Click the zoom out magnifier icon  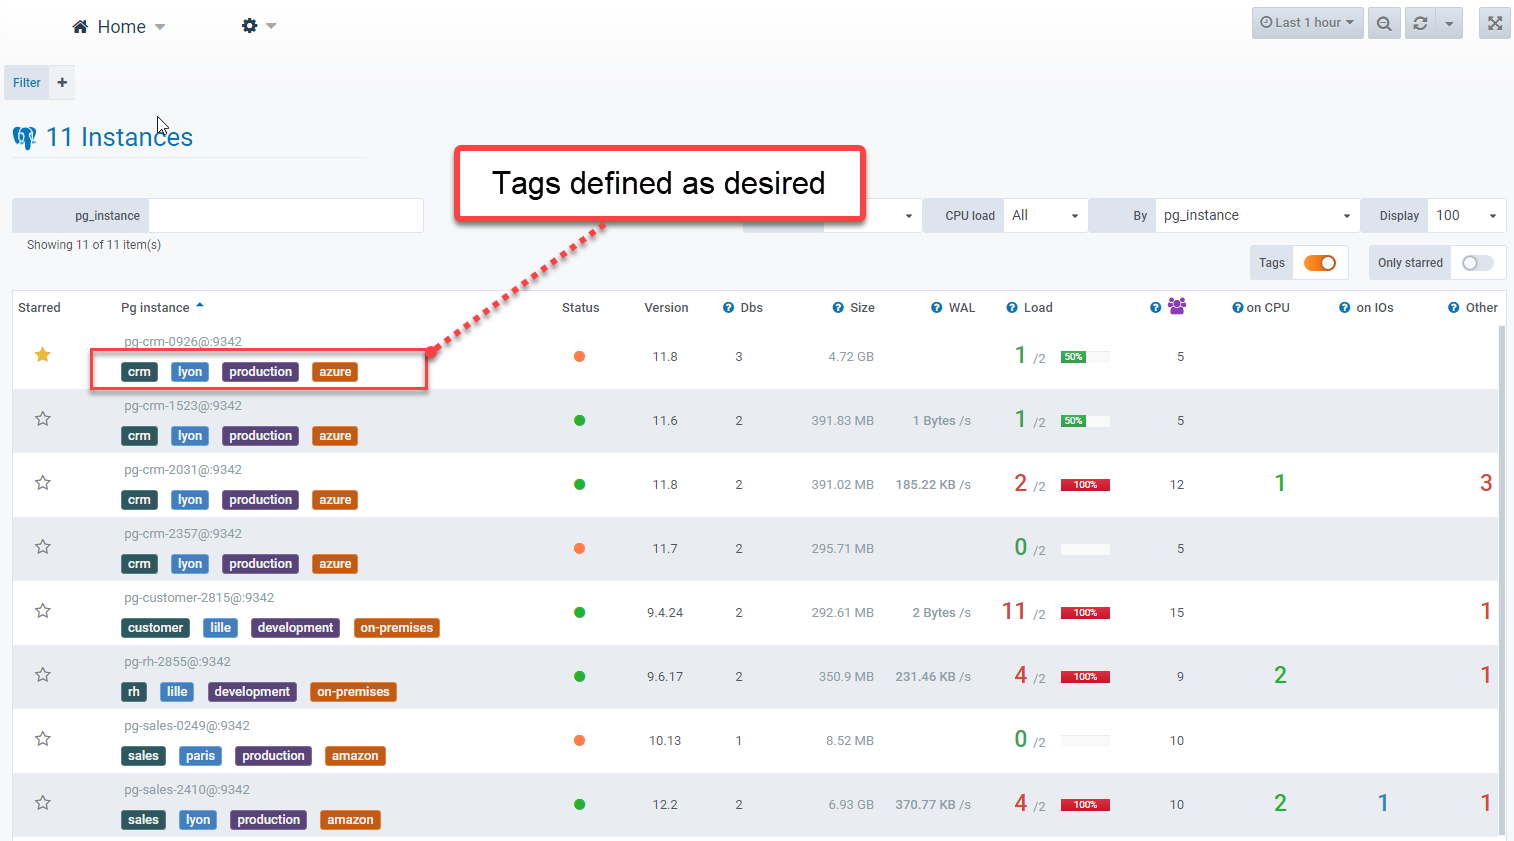point(1384,23)
